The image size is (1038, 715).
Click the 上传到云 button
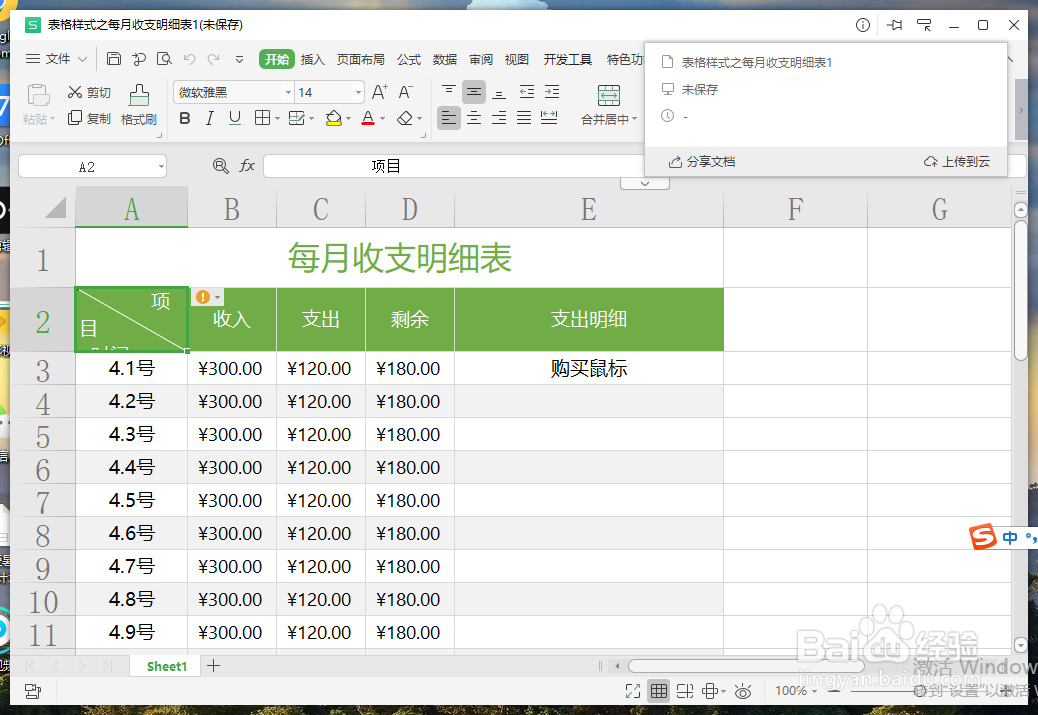pyautogui.click(x=956, y=161)
